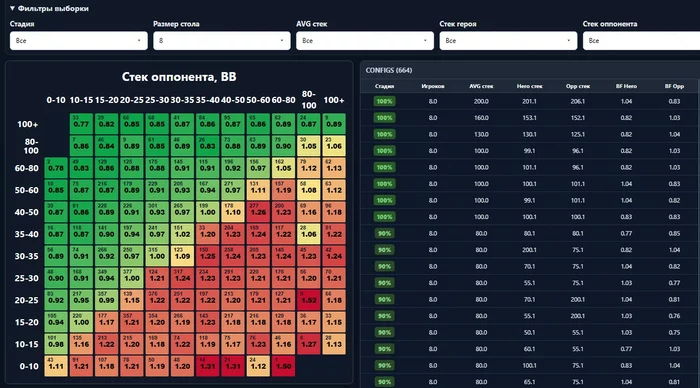Click the 100% badge in the 160.0 row

(x=384, y=118)
